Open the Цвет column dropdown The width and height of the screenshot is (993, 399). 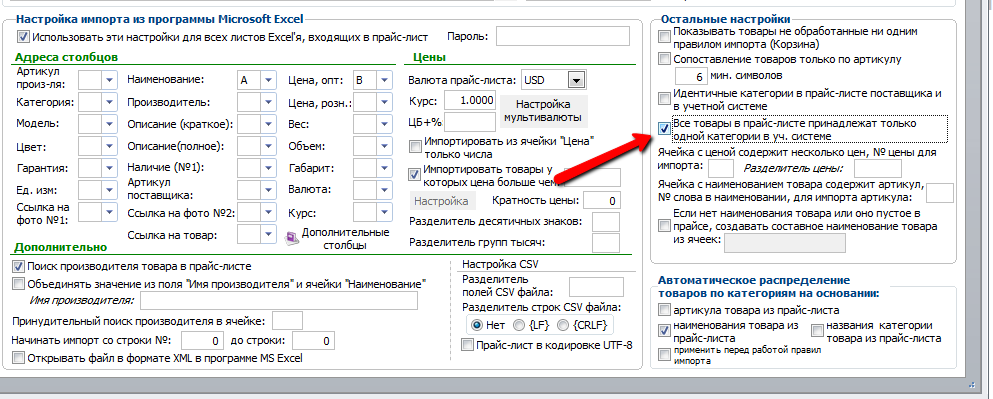110,147
